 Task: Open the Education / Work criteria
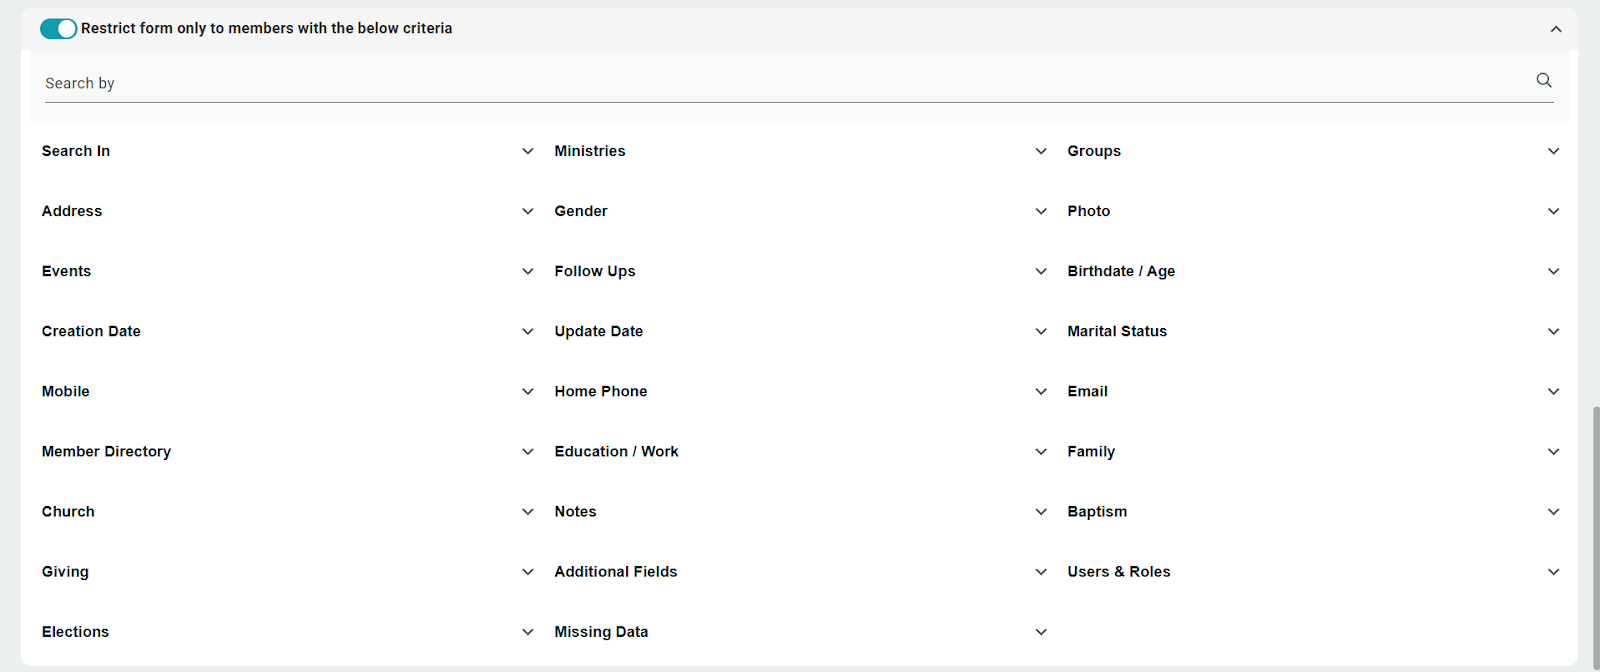1040,452
